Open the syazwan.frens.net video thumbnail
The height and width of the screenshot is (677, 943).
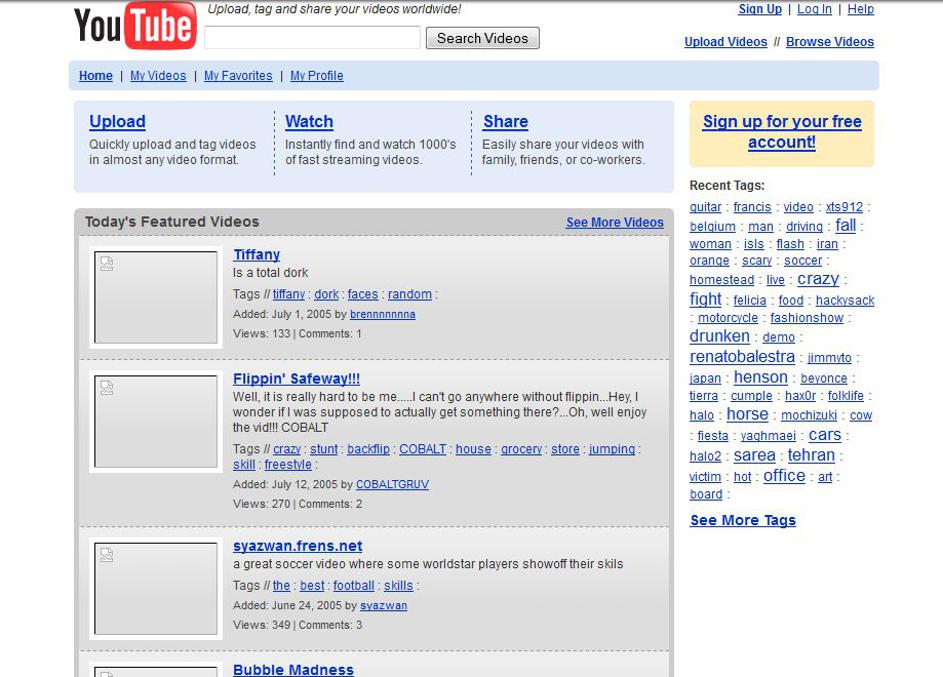[x=155, y=589]
